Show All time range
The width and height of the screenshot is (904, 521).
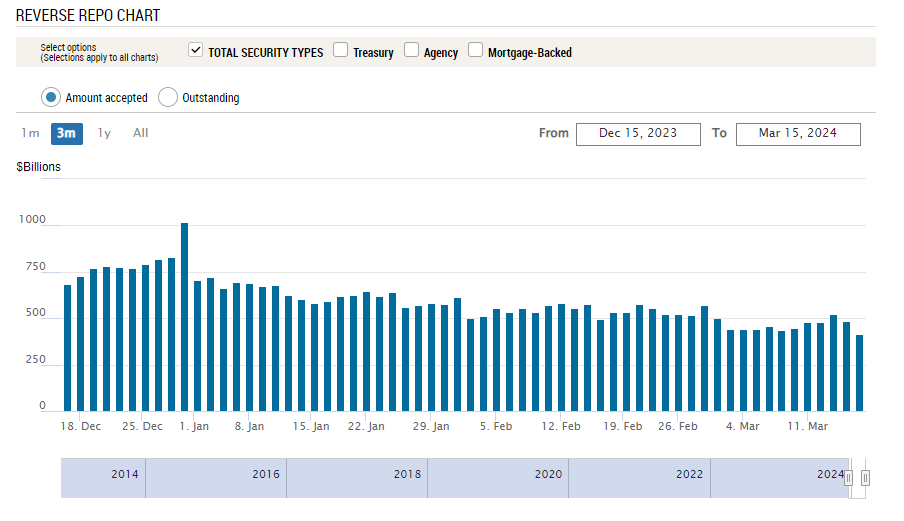[141, 133]
